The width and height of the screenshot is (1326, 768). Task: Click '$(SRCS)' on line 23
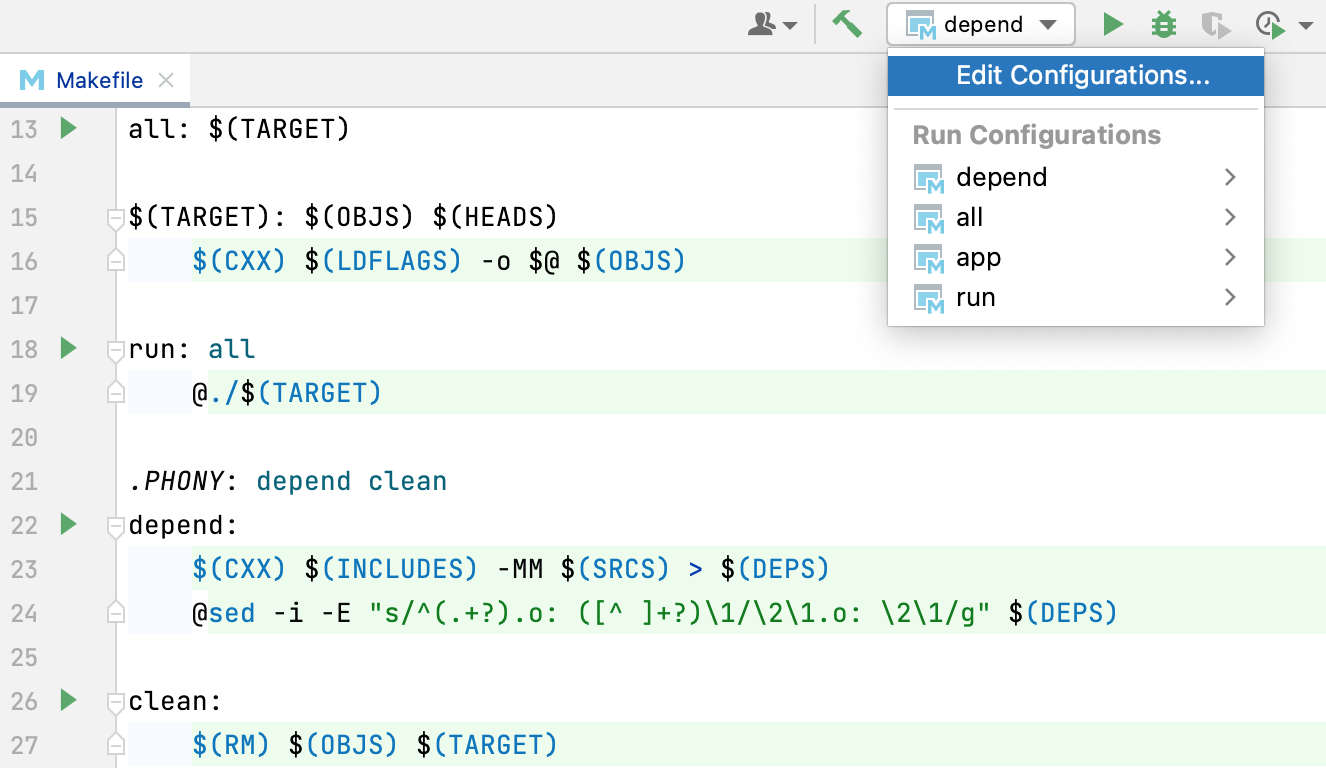pos(615,569)
